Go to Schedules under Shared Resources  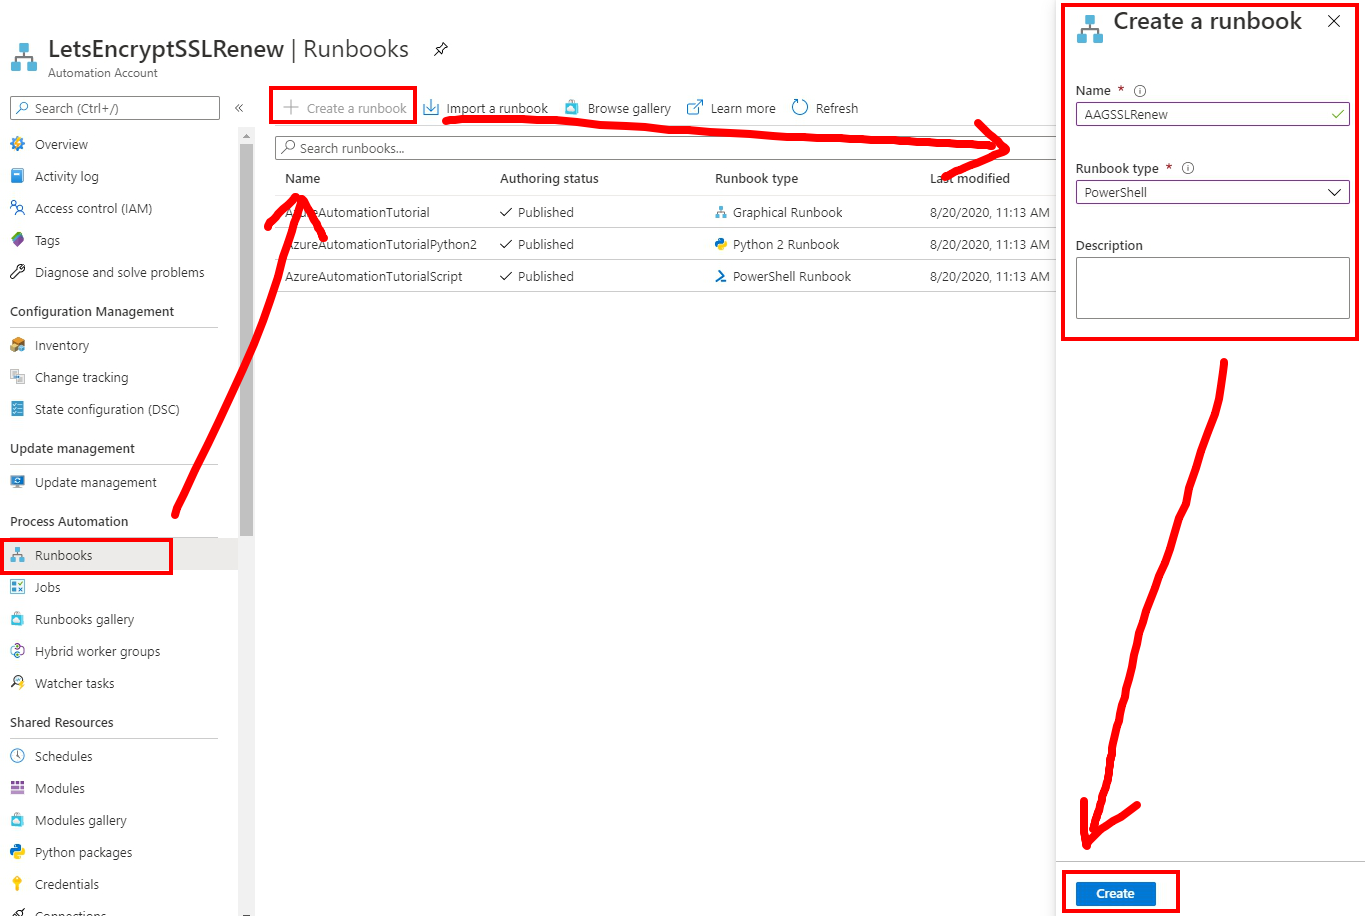click(119, 756)
